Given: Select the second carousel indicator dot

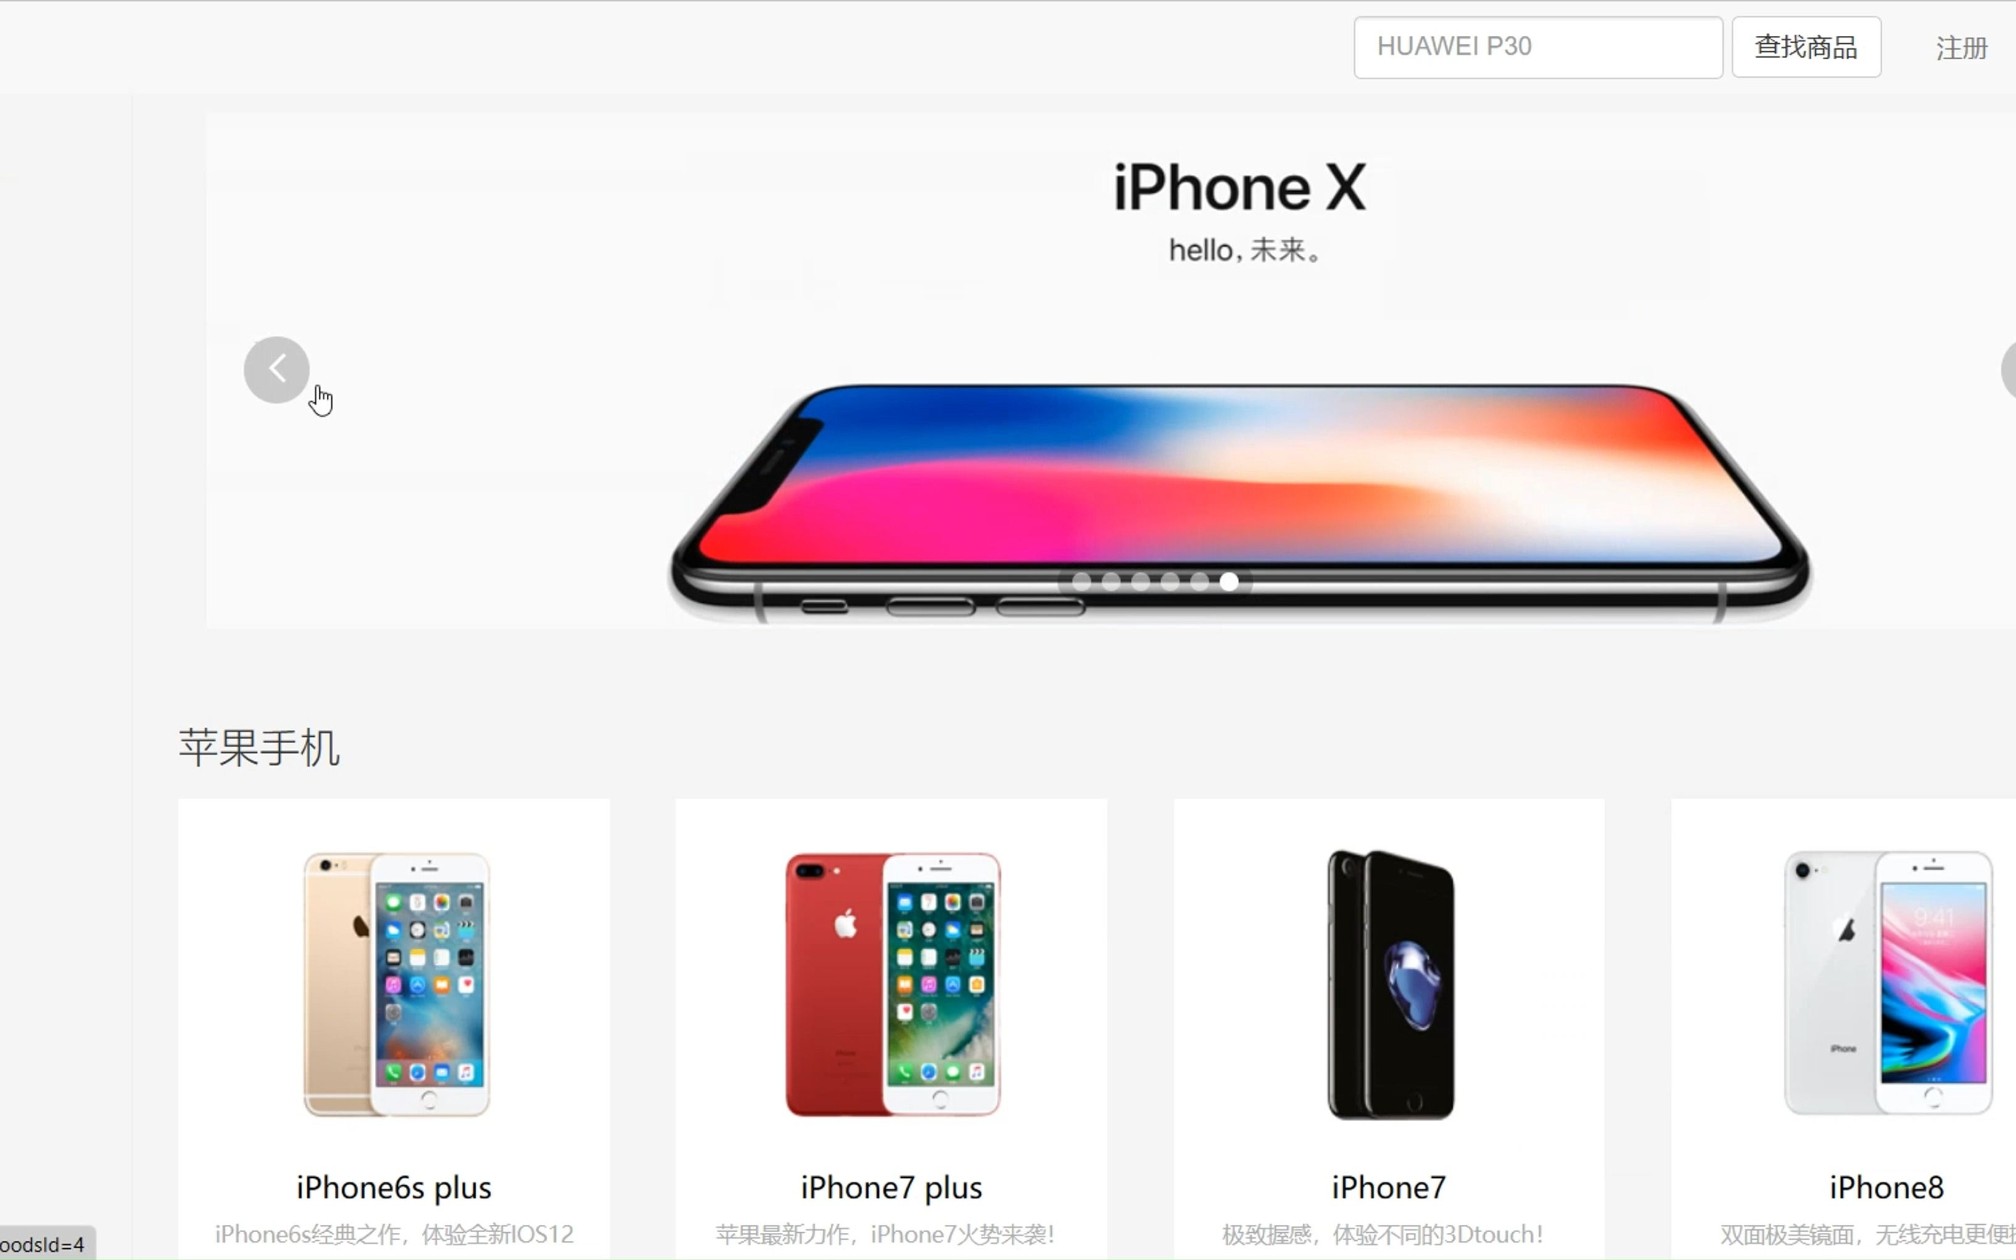Looking at the screenshot, I should tap(1111, 581).
